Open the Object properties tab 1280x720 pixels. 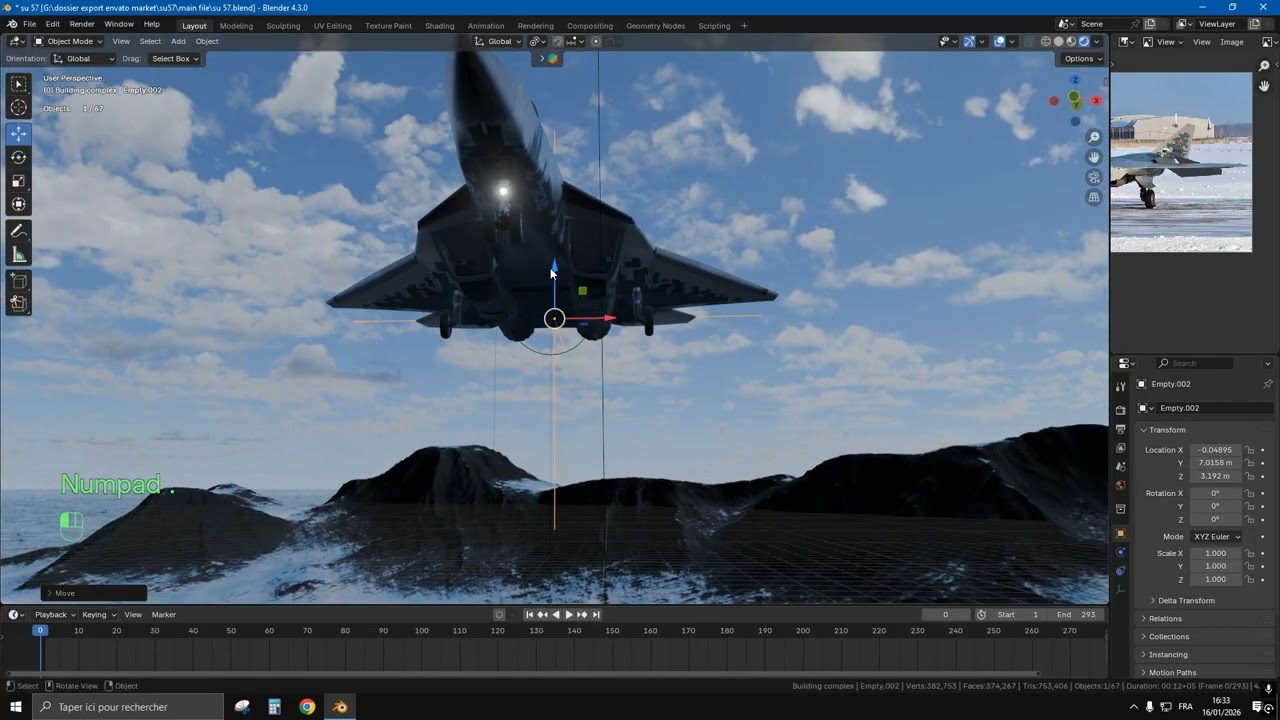(x=1120, y=533)
